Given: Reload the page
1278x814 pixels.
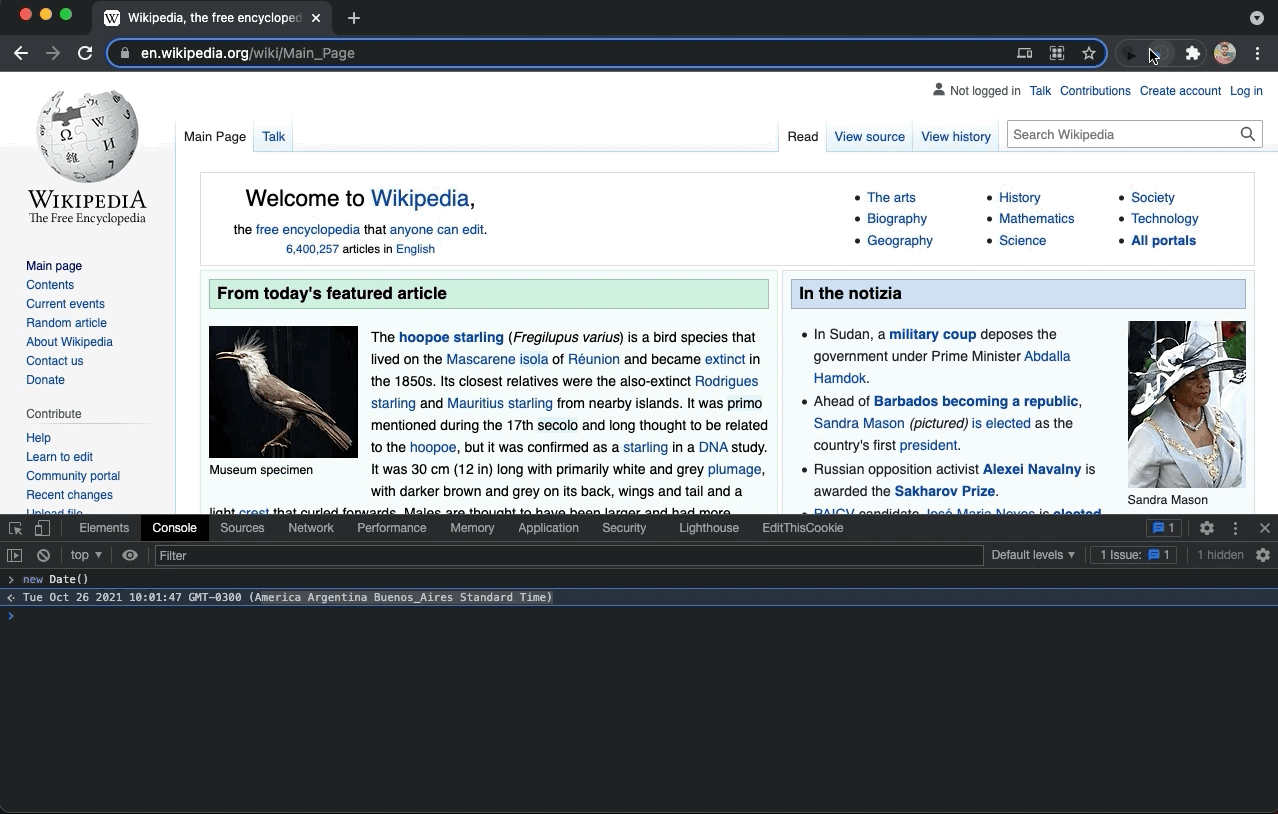Looking at the screenshot, I should [x=85, y=53].
